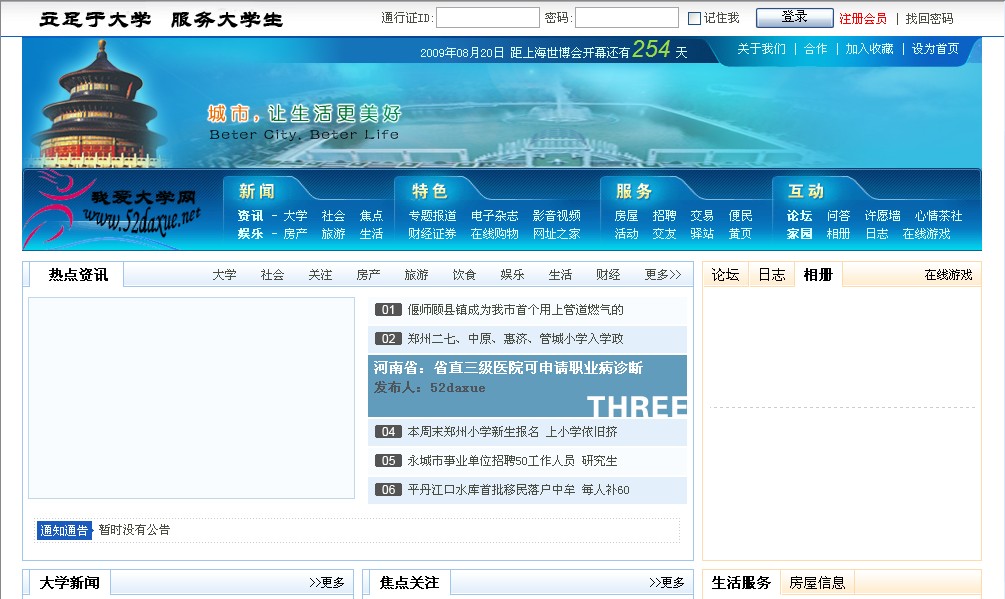The height and width of the screenshot is (599, 1005).
Task: Open 财经证券 under 特色
Action: (x=433, y=234)
